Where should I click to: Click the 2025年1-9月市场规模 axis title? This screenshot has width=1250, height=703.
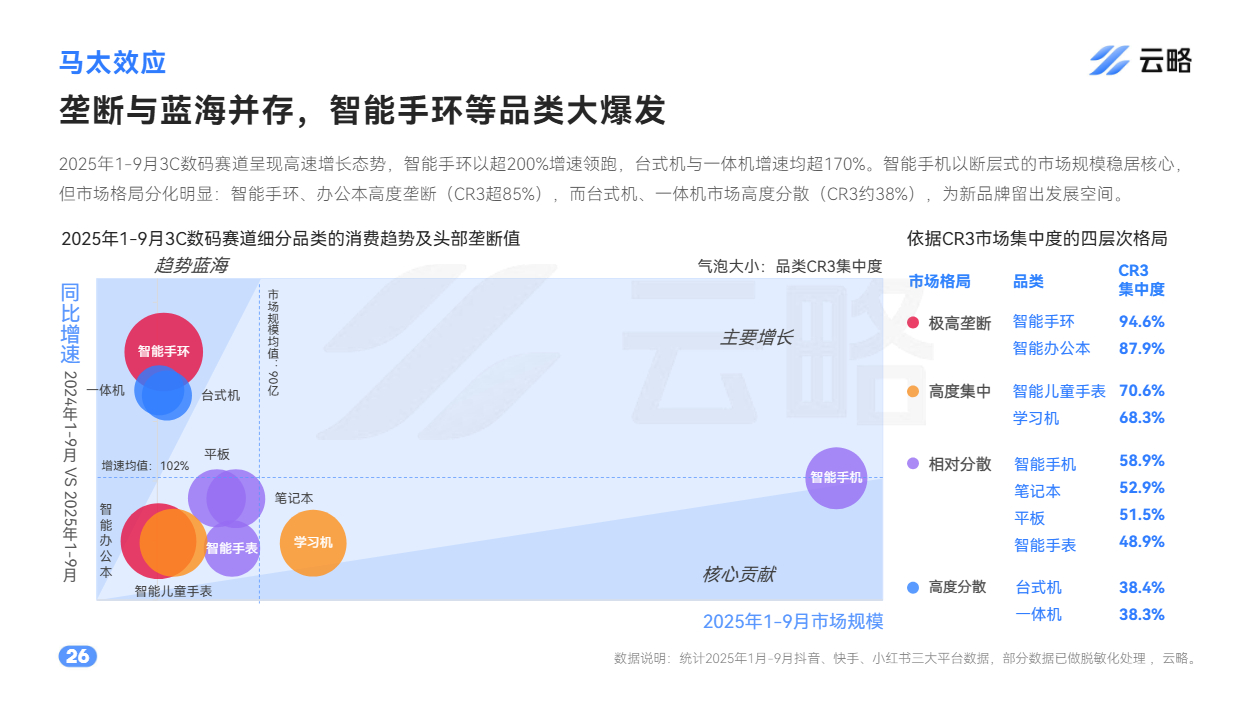pyautogui.click(x=793, y=621)
